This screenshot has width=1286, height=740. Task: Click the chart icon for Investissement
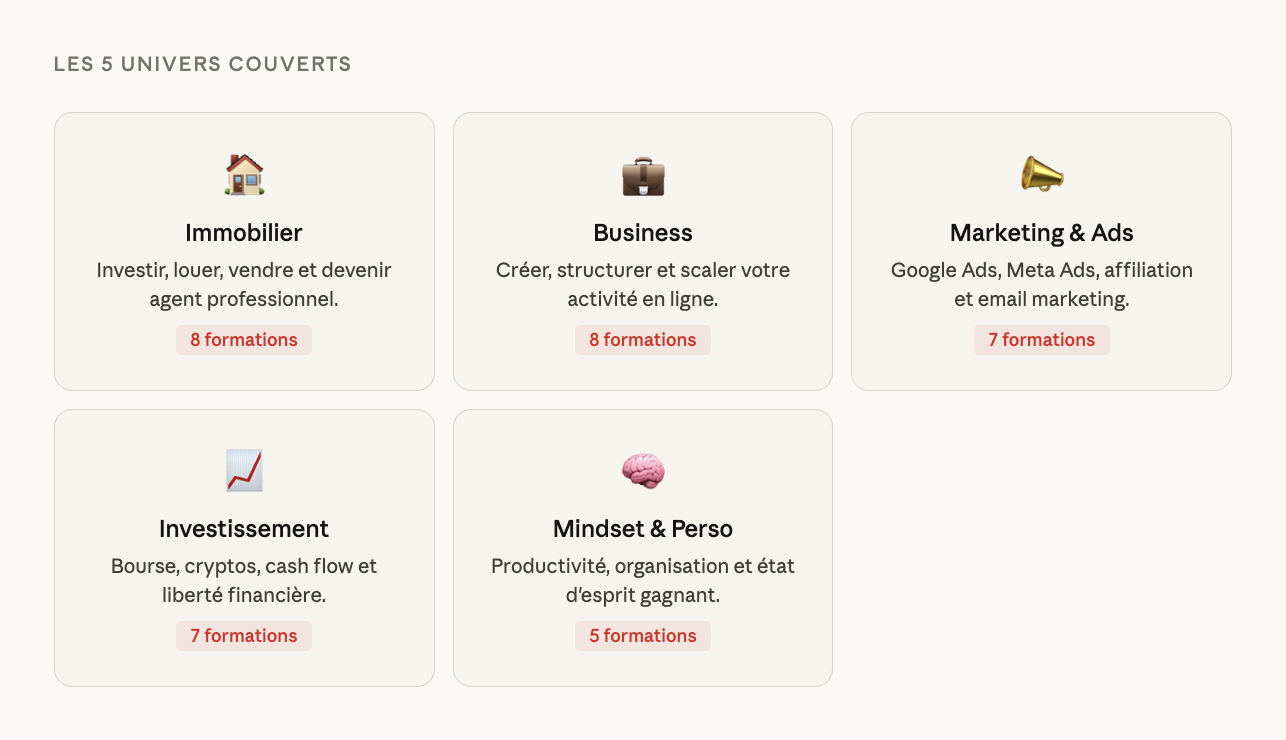click(244, 471)
